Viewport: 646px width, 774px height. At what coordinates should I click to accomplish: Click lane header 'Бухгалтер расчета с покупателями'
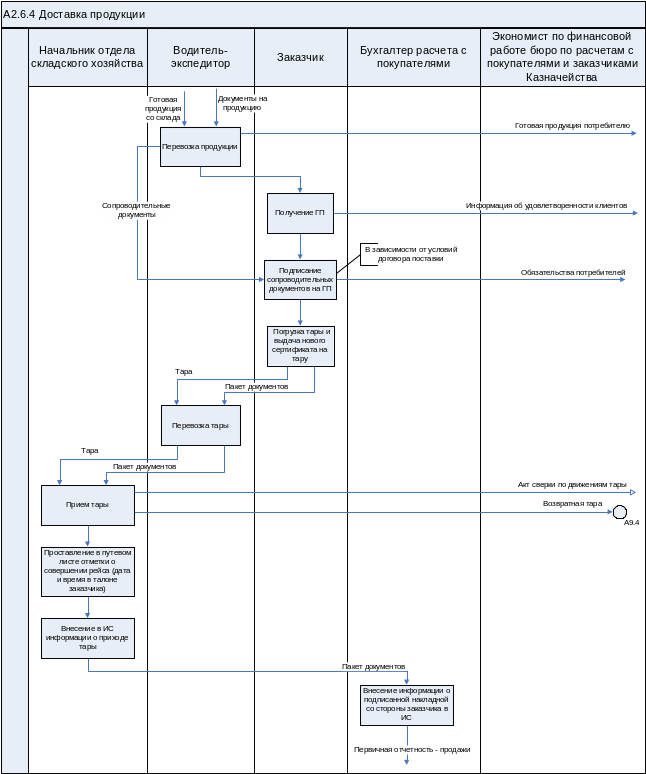click(414, 57)
